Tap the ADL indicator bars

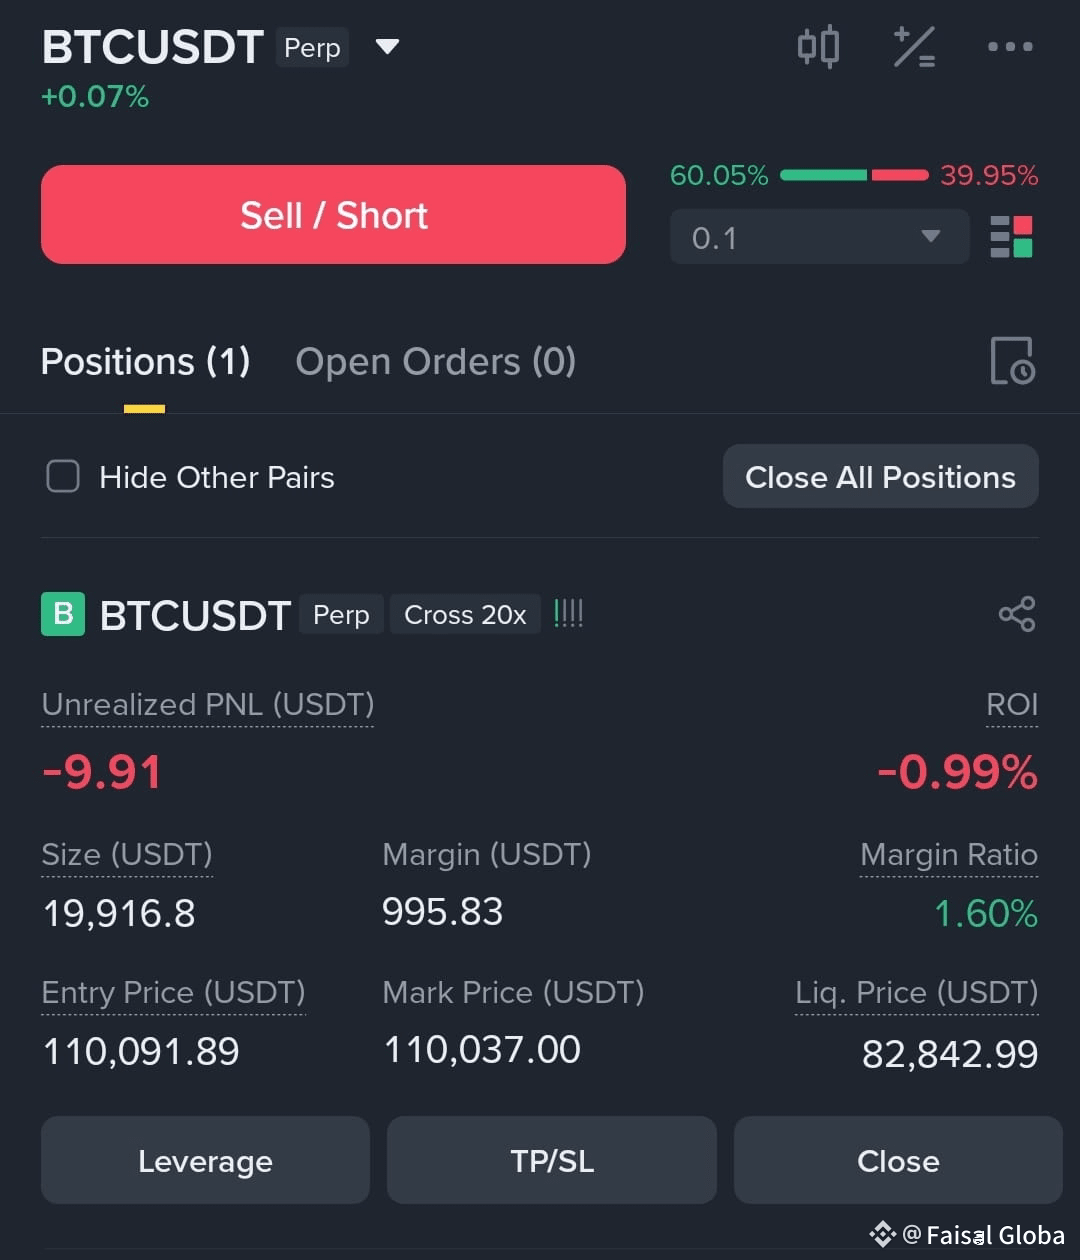(568, 614)
